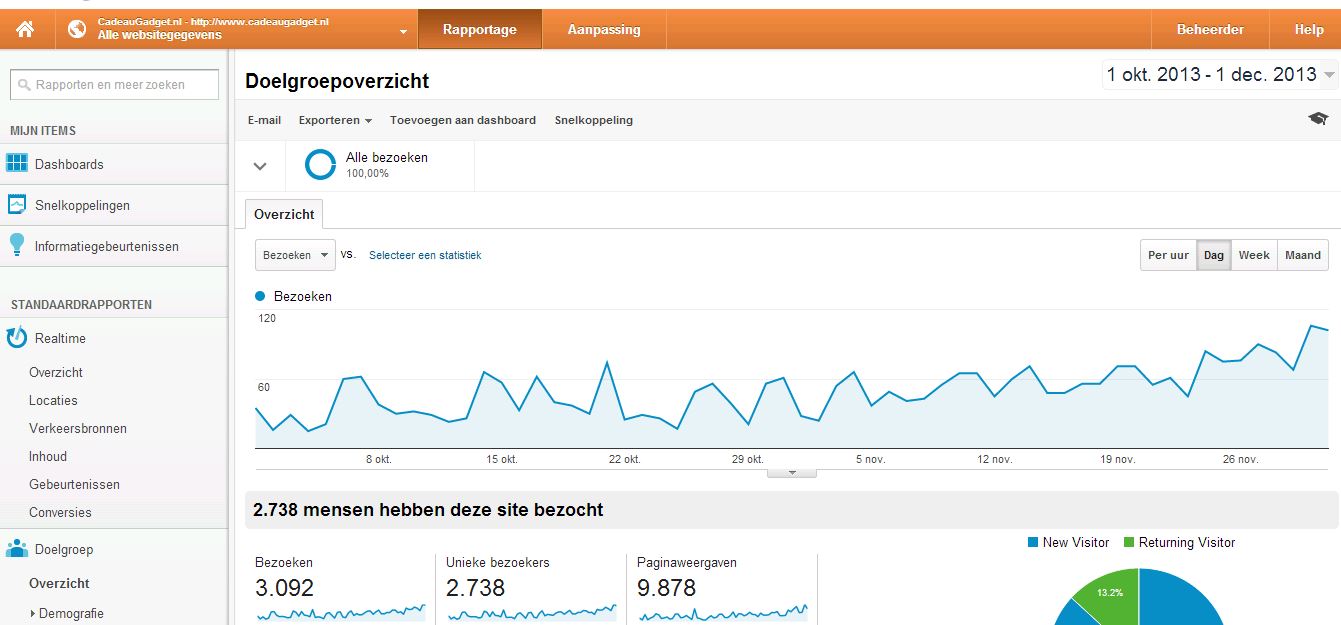
Task: Click the green 13.2% pie slice
Action: [1111, 594]
